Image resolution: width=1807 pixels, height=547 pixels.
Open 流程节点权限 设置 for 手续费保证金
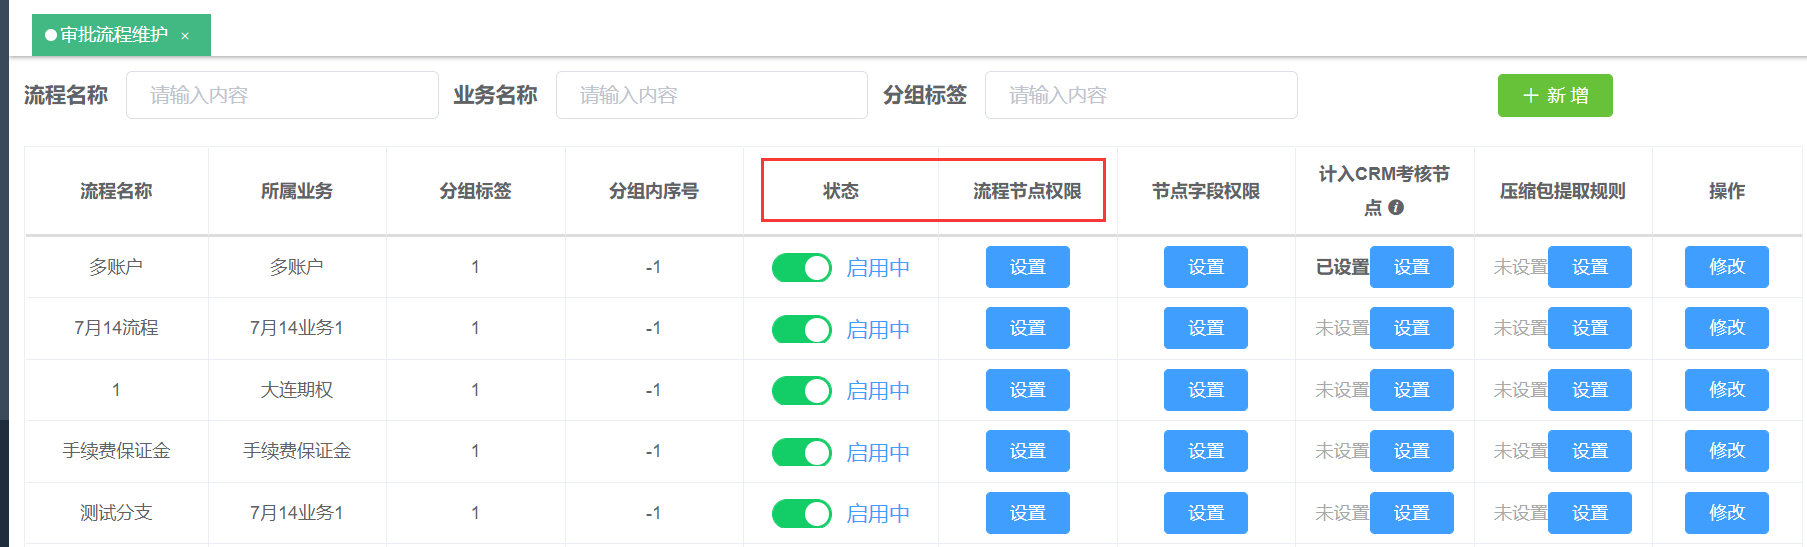(1028, 451)
